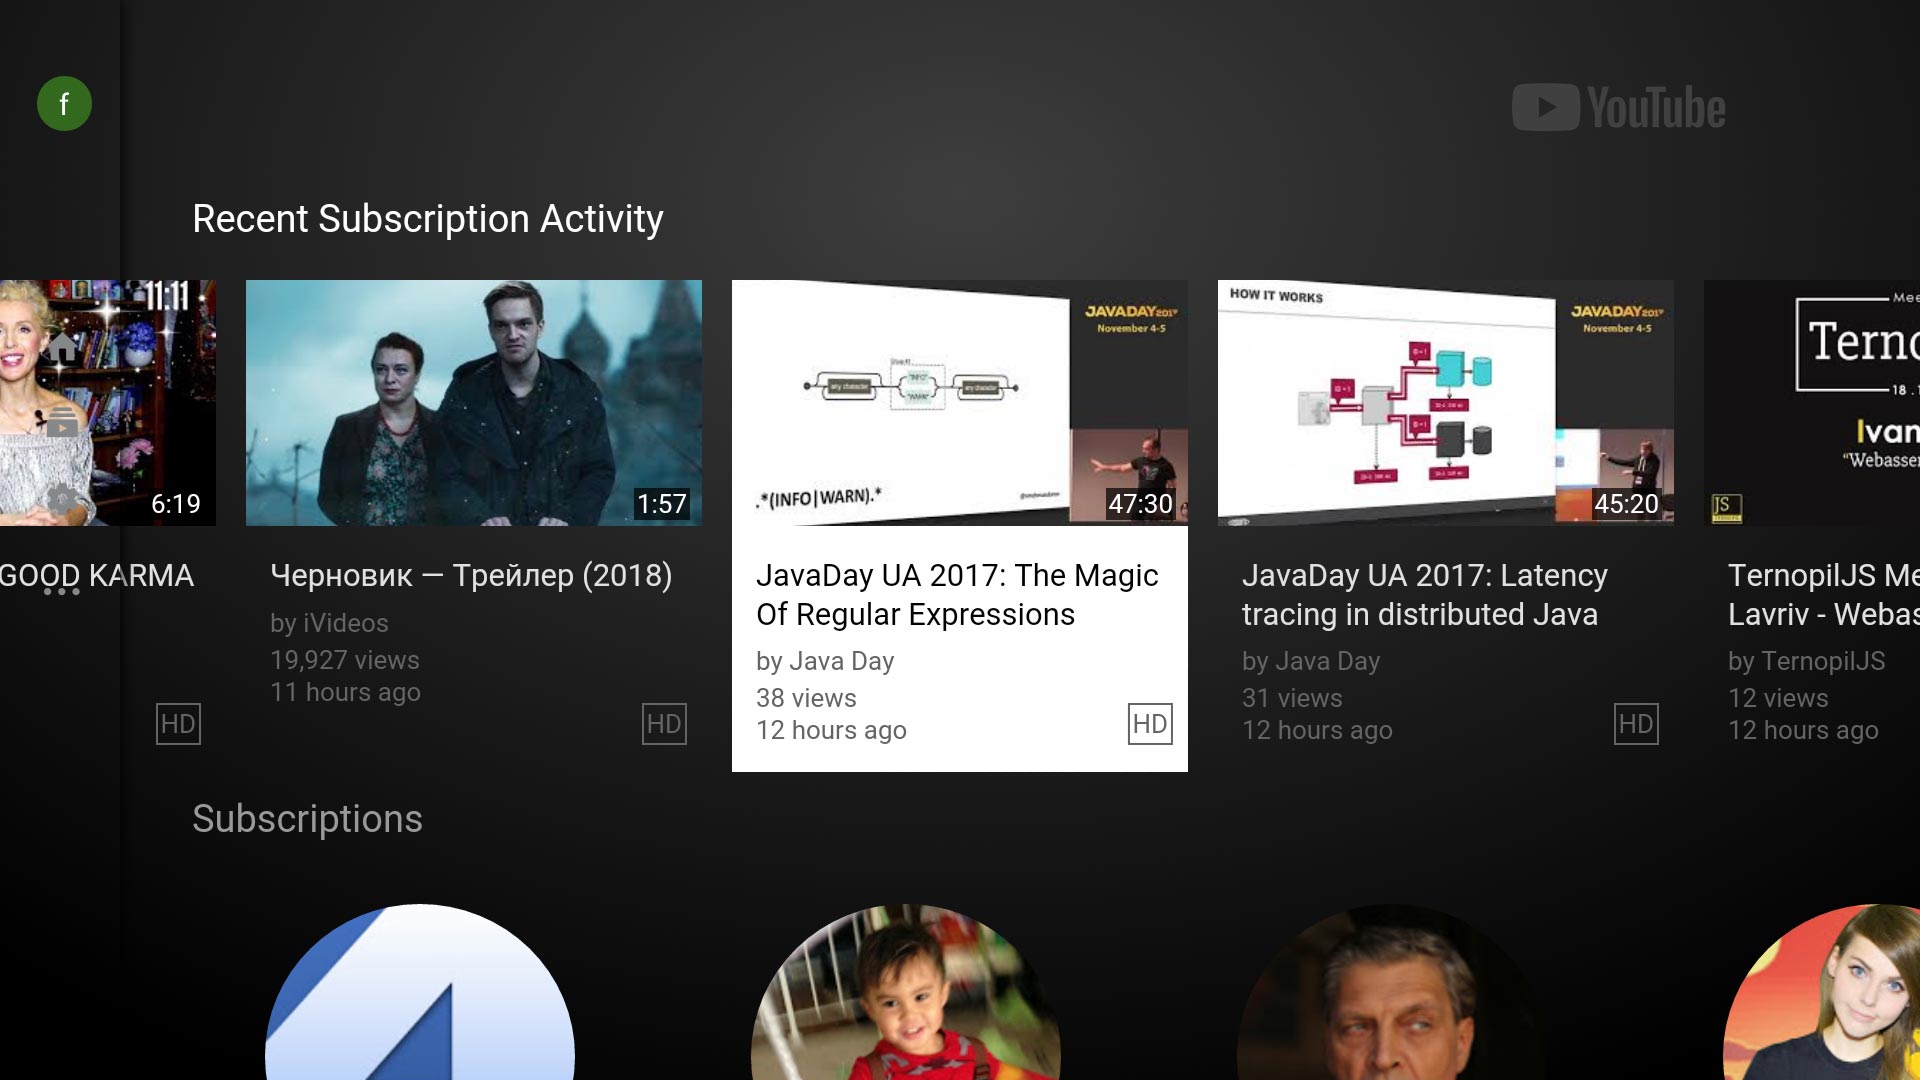Play the Черновик trailer thumbnail
This screenshot has height=1080, width=1920.
474,403
